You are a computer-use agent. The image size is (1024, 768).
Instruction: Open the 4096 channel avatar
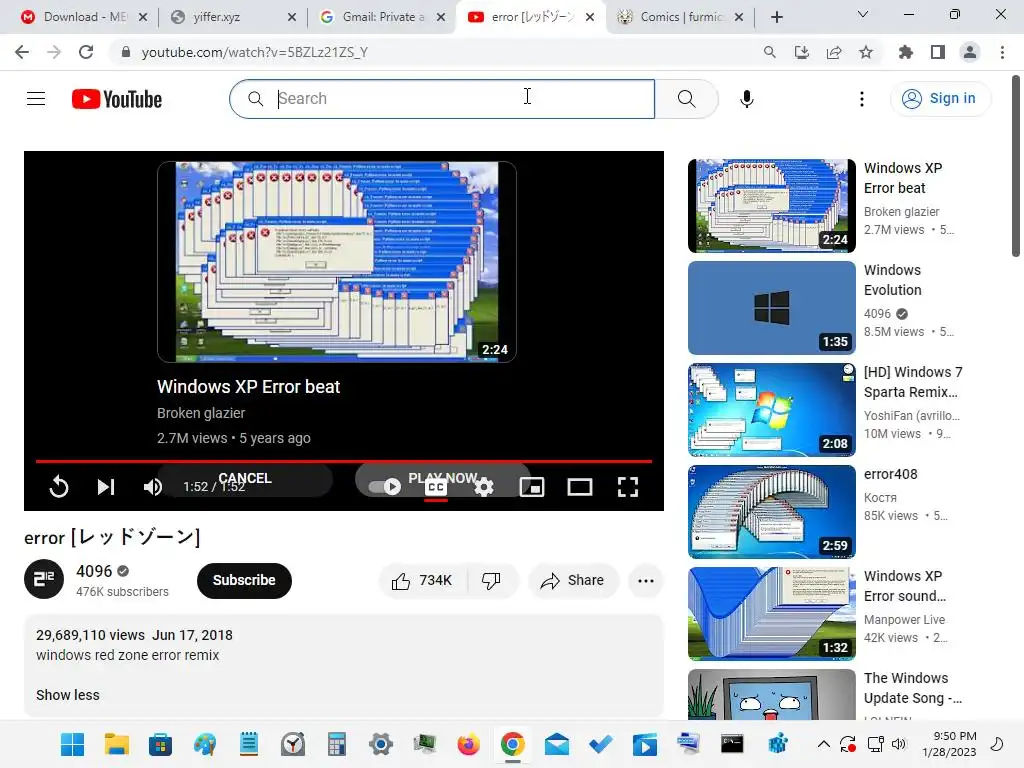coord(44,579)
